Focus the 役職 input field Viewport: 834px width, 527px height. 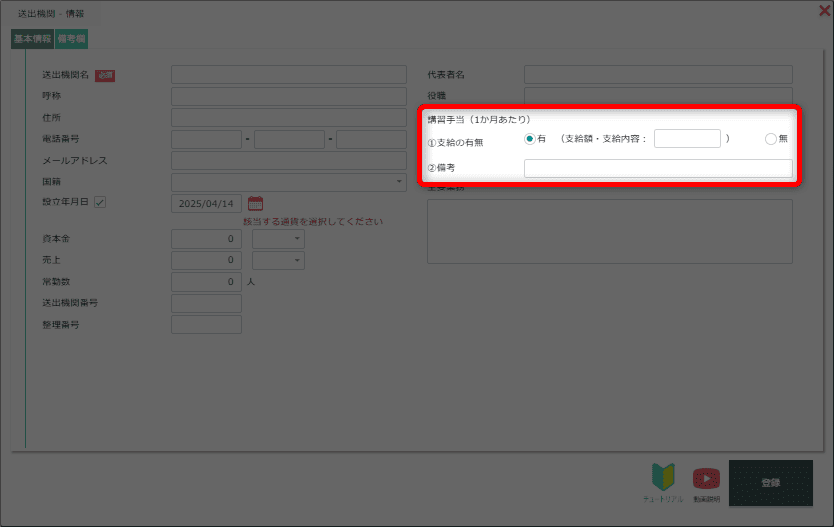(658, 96)
